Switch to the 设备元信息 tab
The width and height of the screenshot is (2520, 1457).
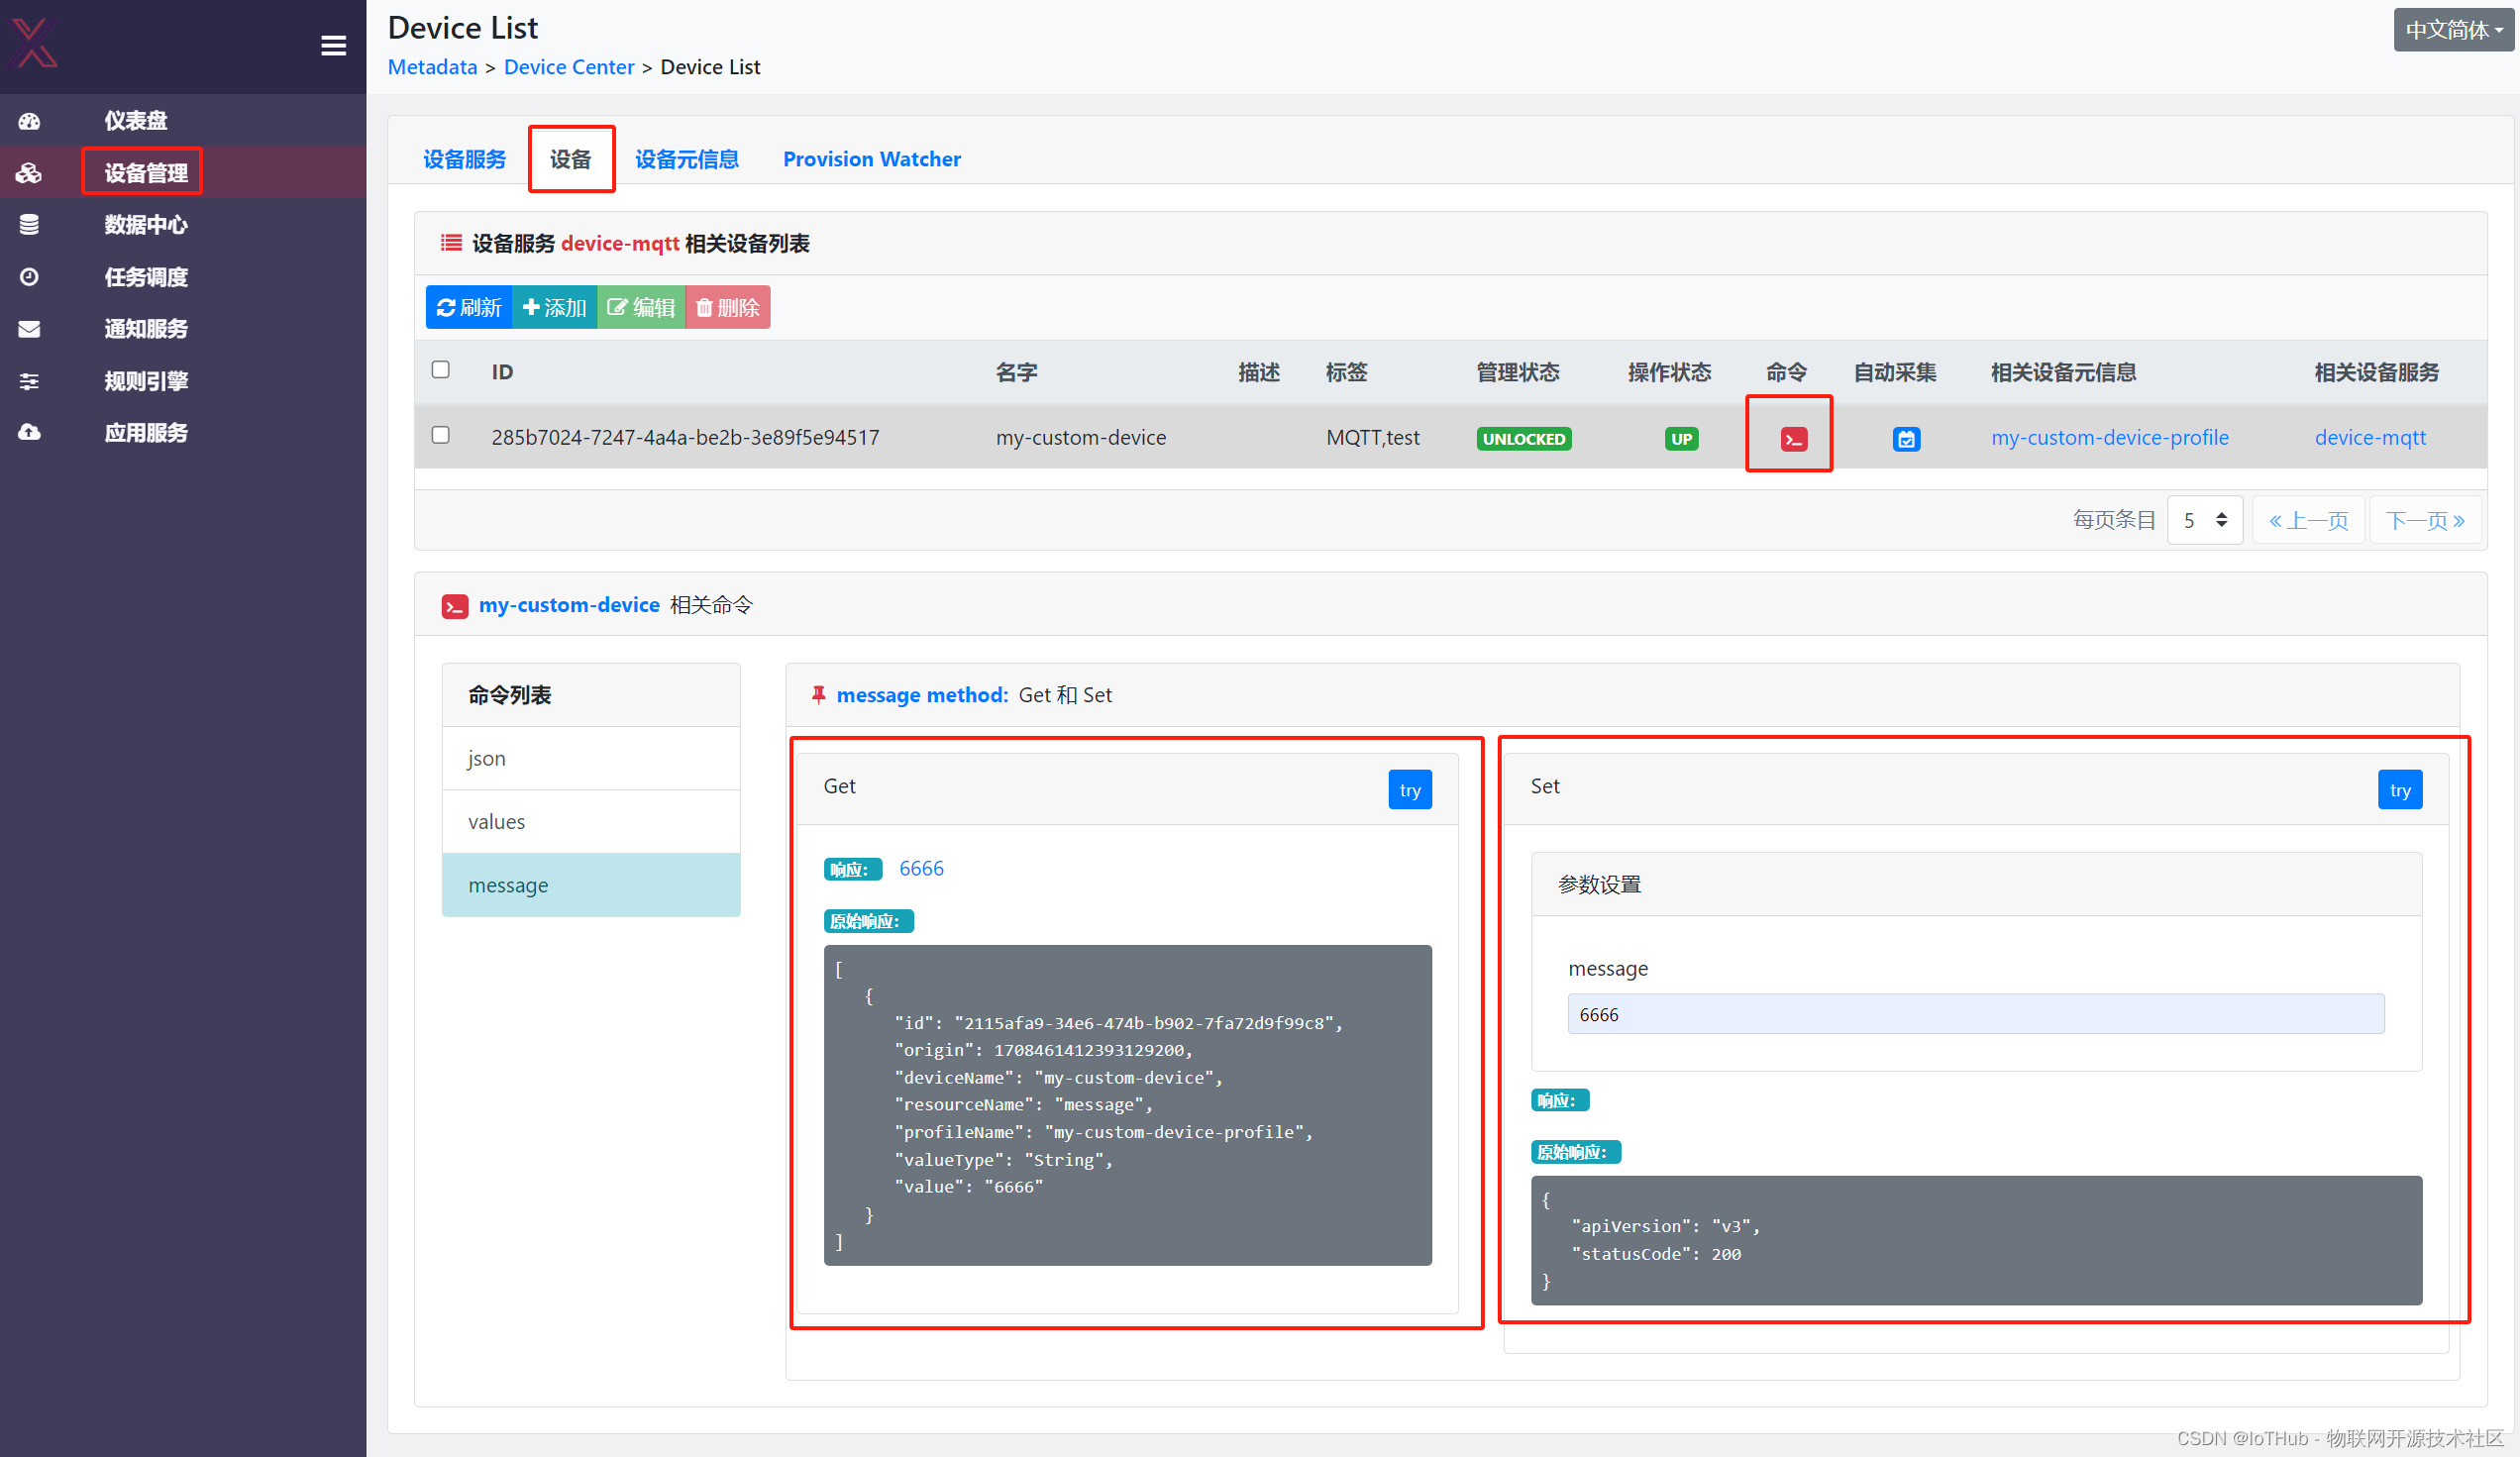(x=686, y=159)
